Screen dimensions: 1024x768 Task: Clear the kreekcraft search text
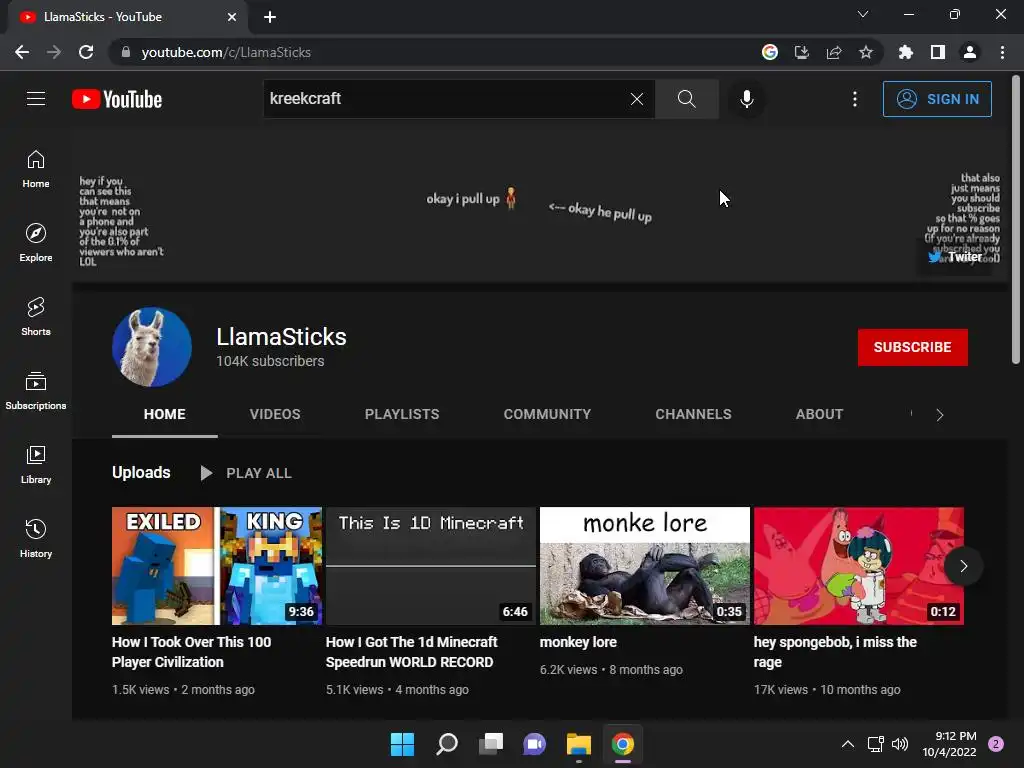(637, 99)
